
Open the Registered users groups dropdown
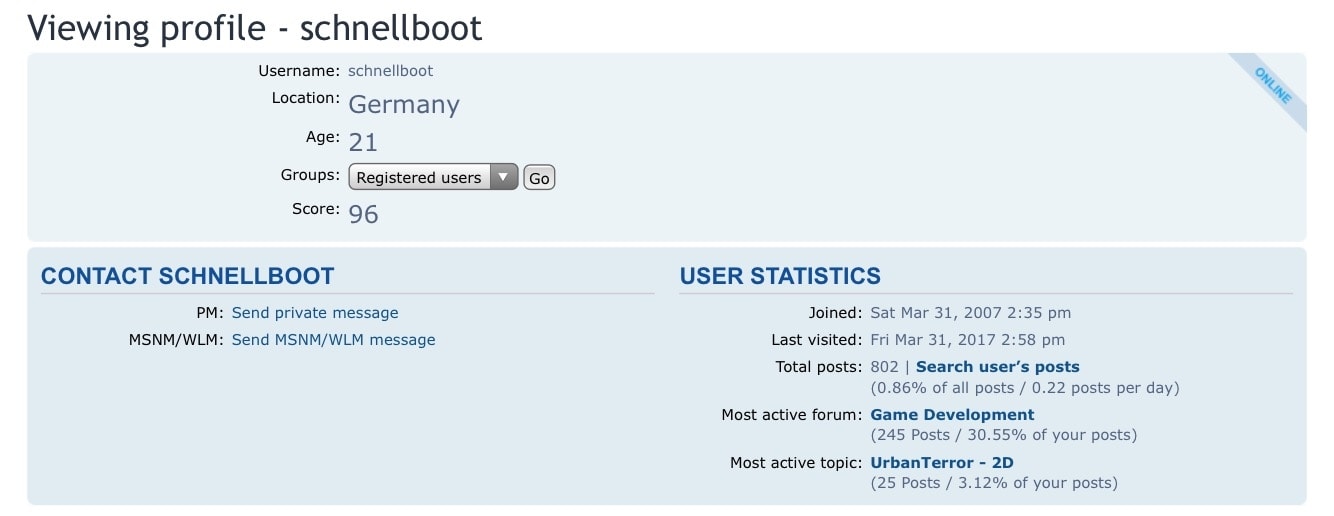[432, 178]
